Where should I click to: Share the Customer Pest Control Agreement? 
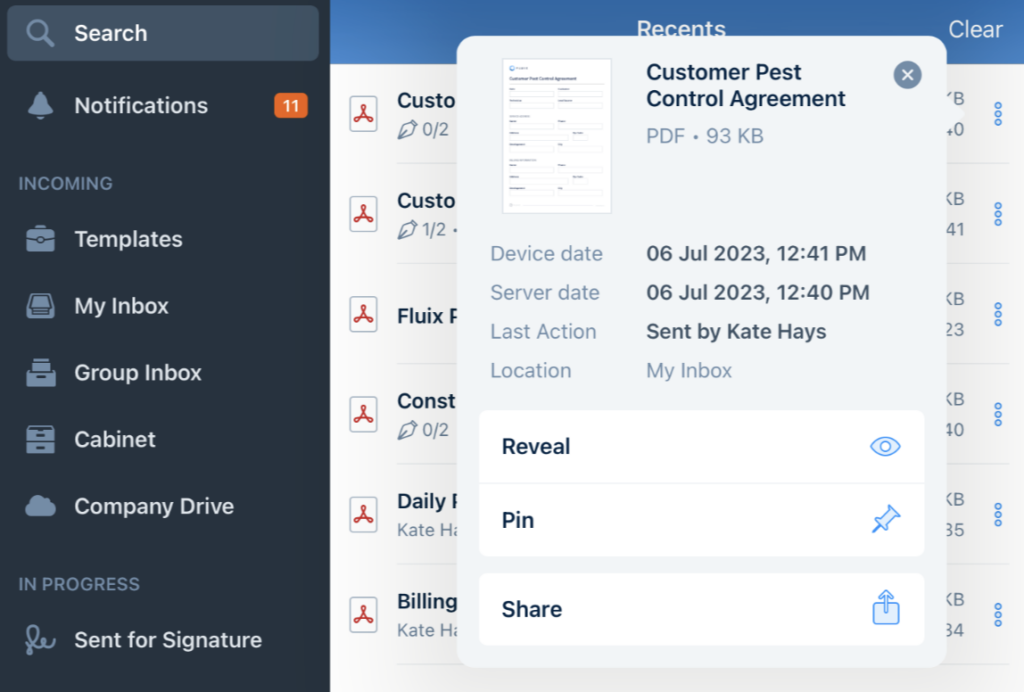click(885, 609)
